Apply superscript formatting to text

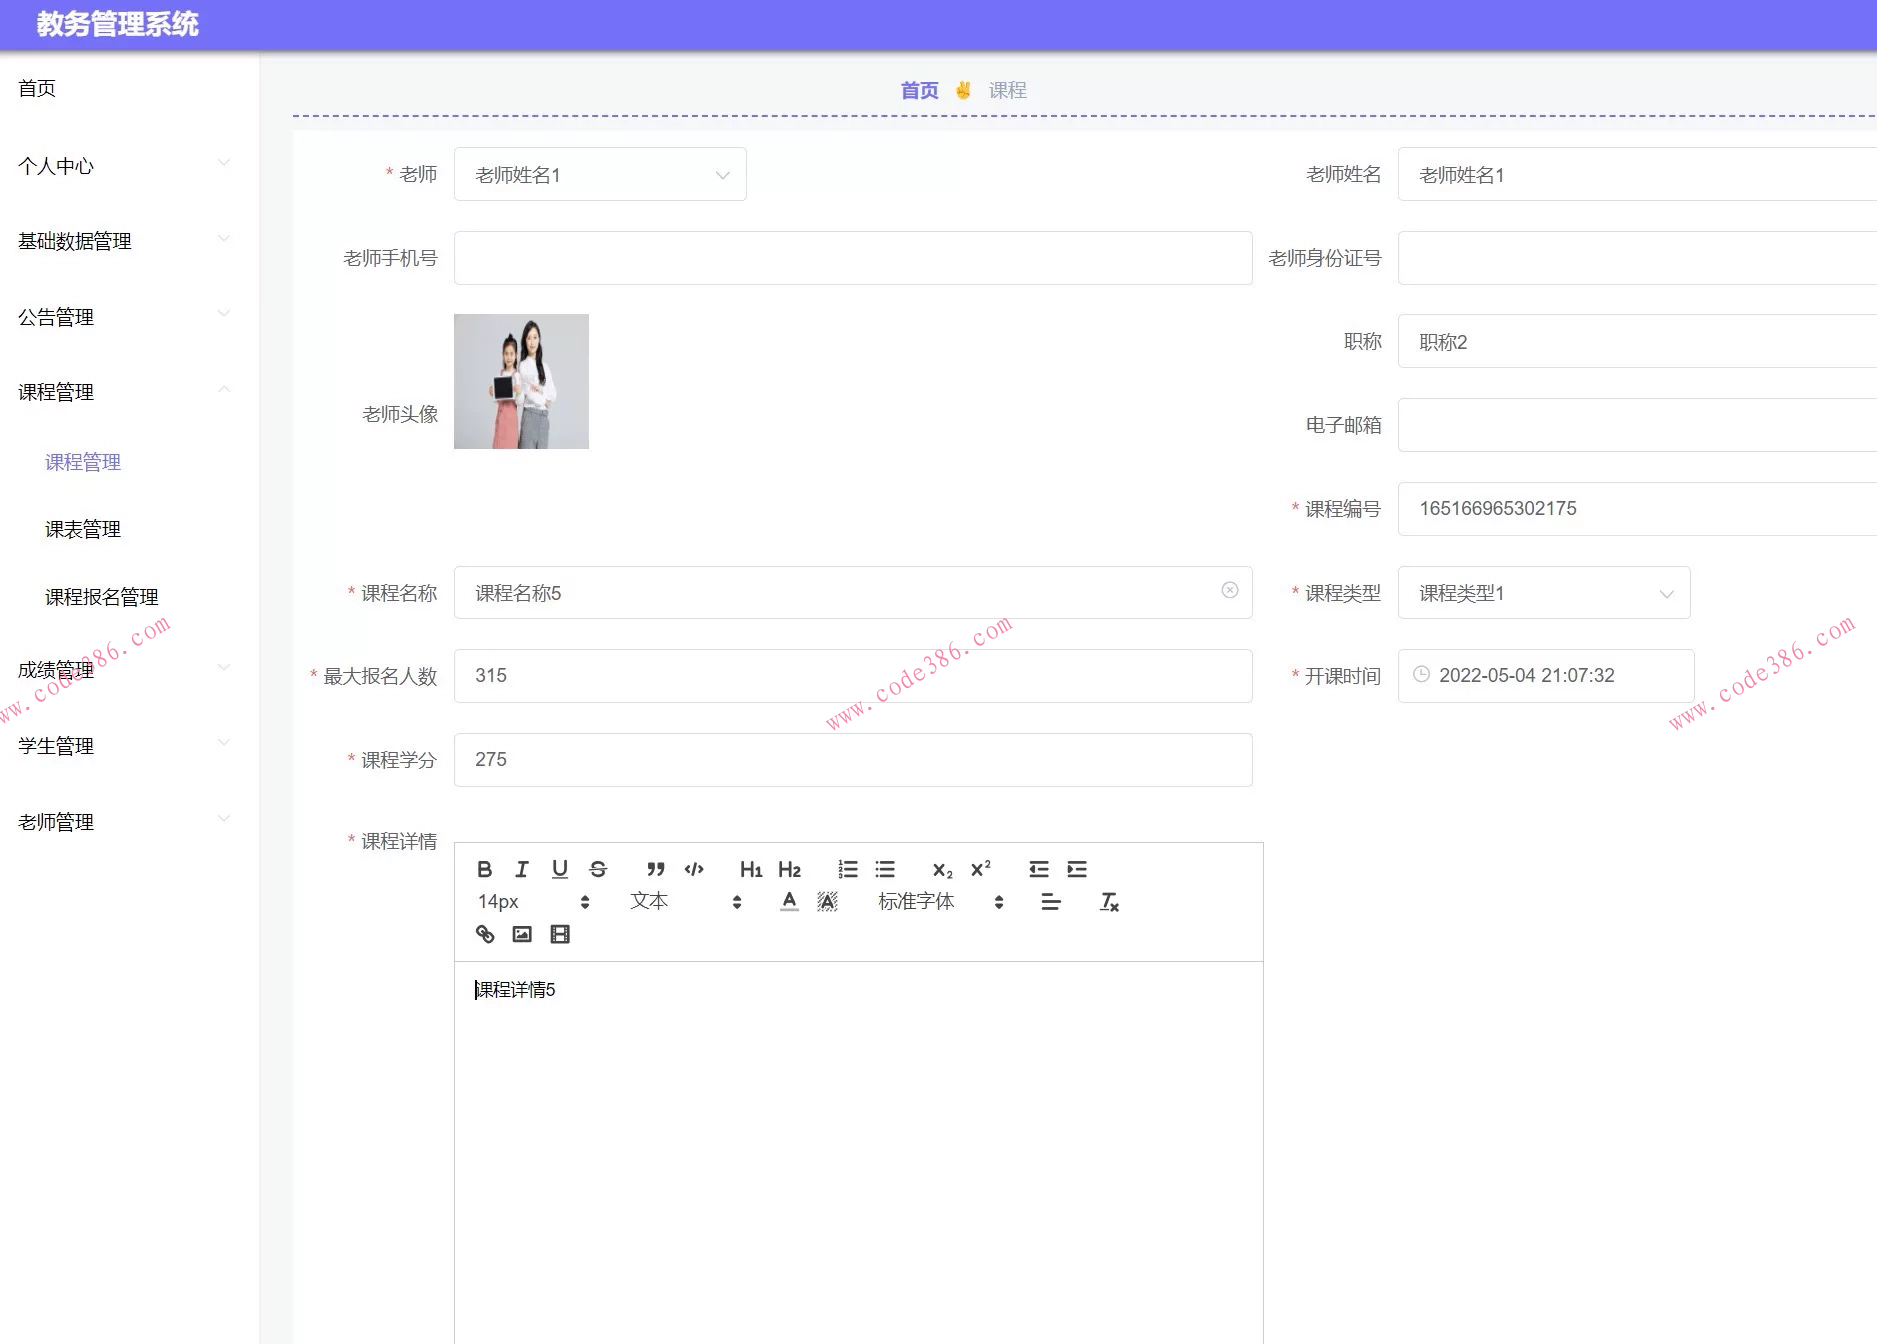point(979,869)
